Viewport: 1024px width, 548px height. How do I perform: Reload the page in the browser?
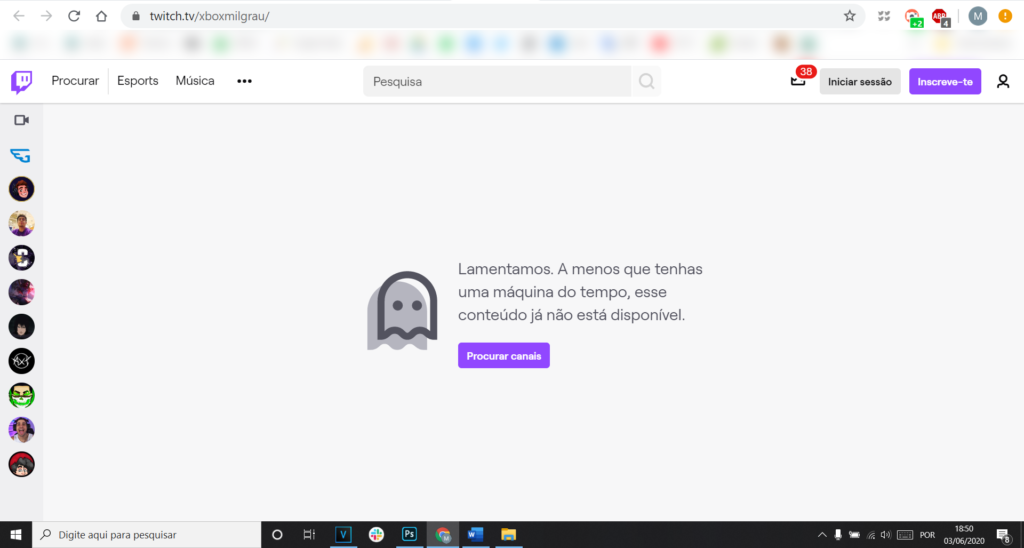(x=73, y=16)
